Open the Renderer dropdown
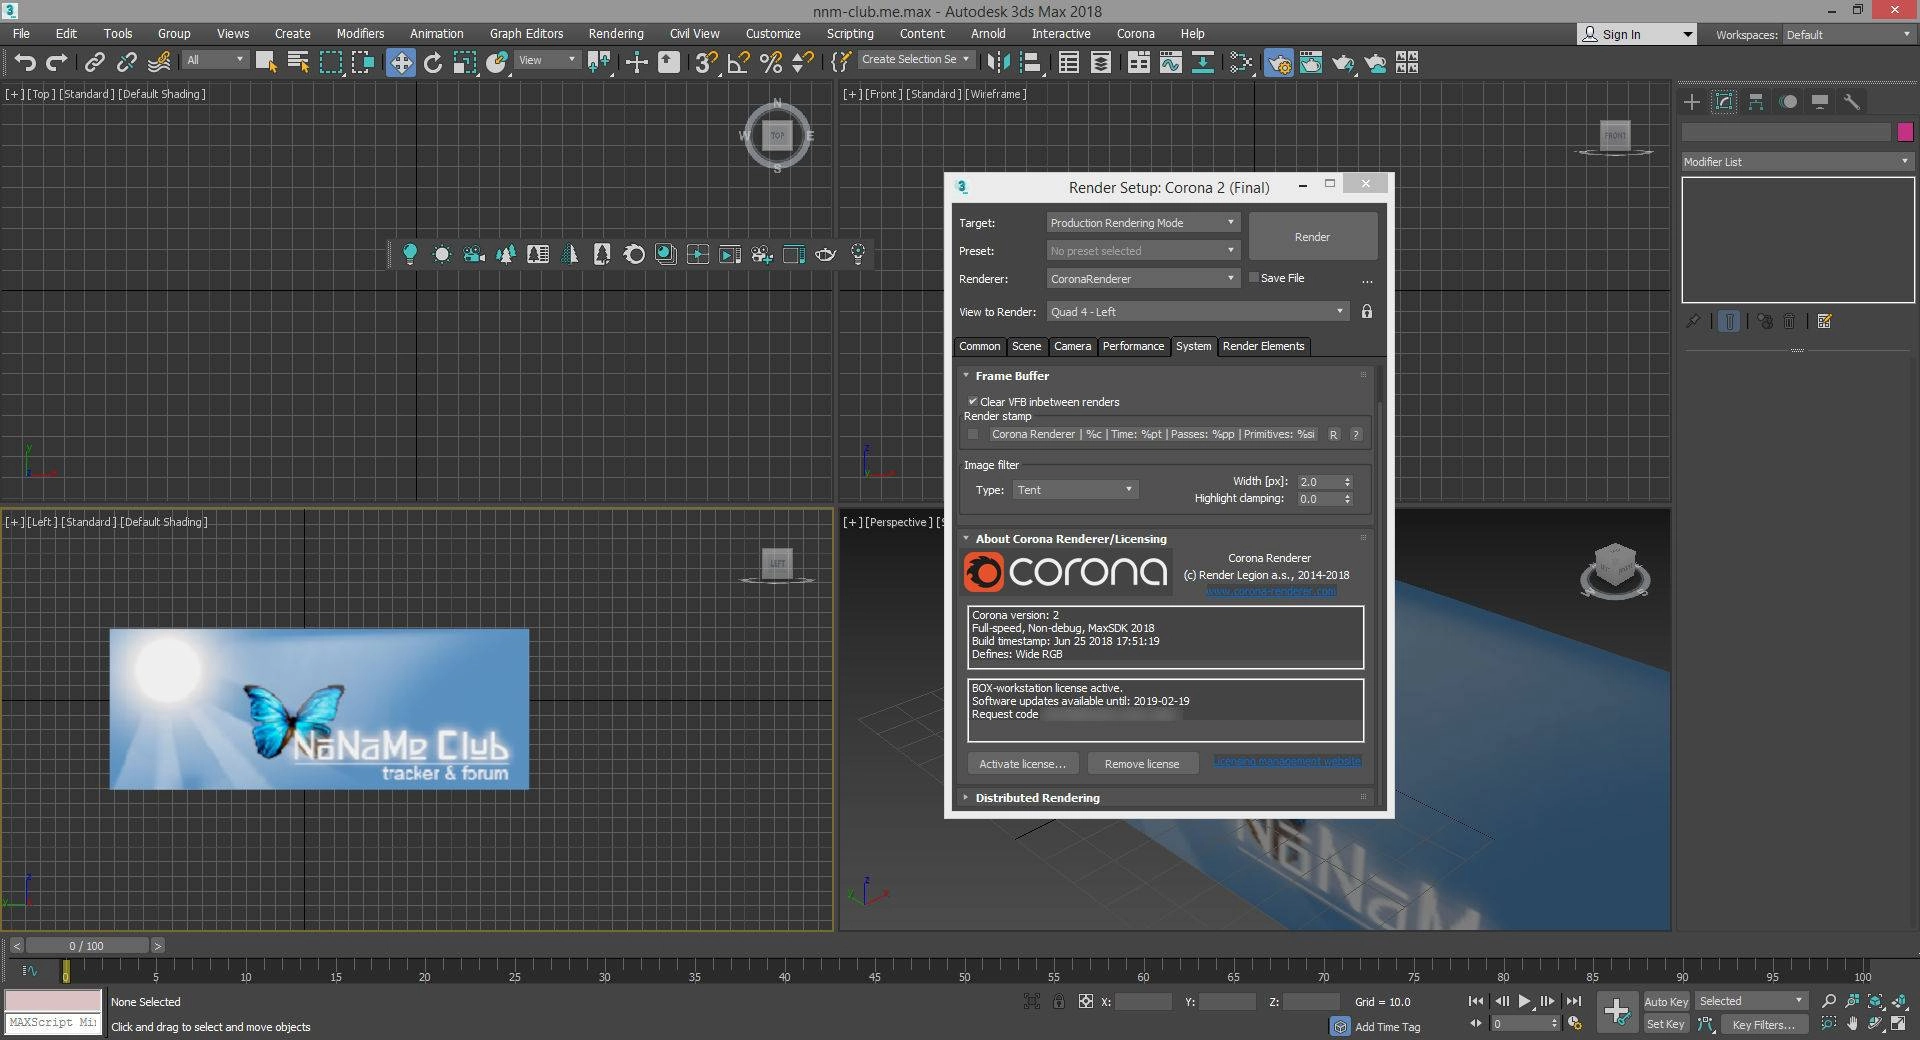Image resolution: width=1920 pixels, height=1040 pixels. click(1143, 279)
